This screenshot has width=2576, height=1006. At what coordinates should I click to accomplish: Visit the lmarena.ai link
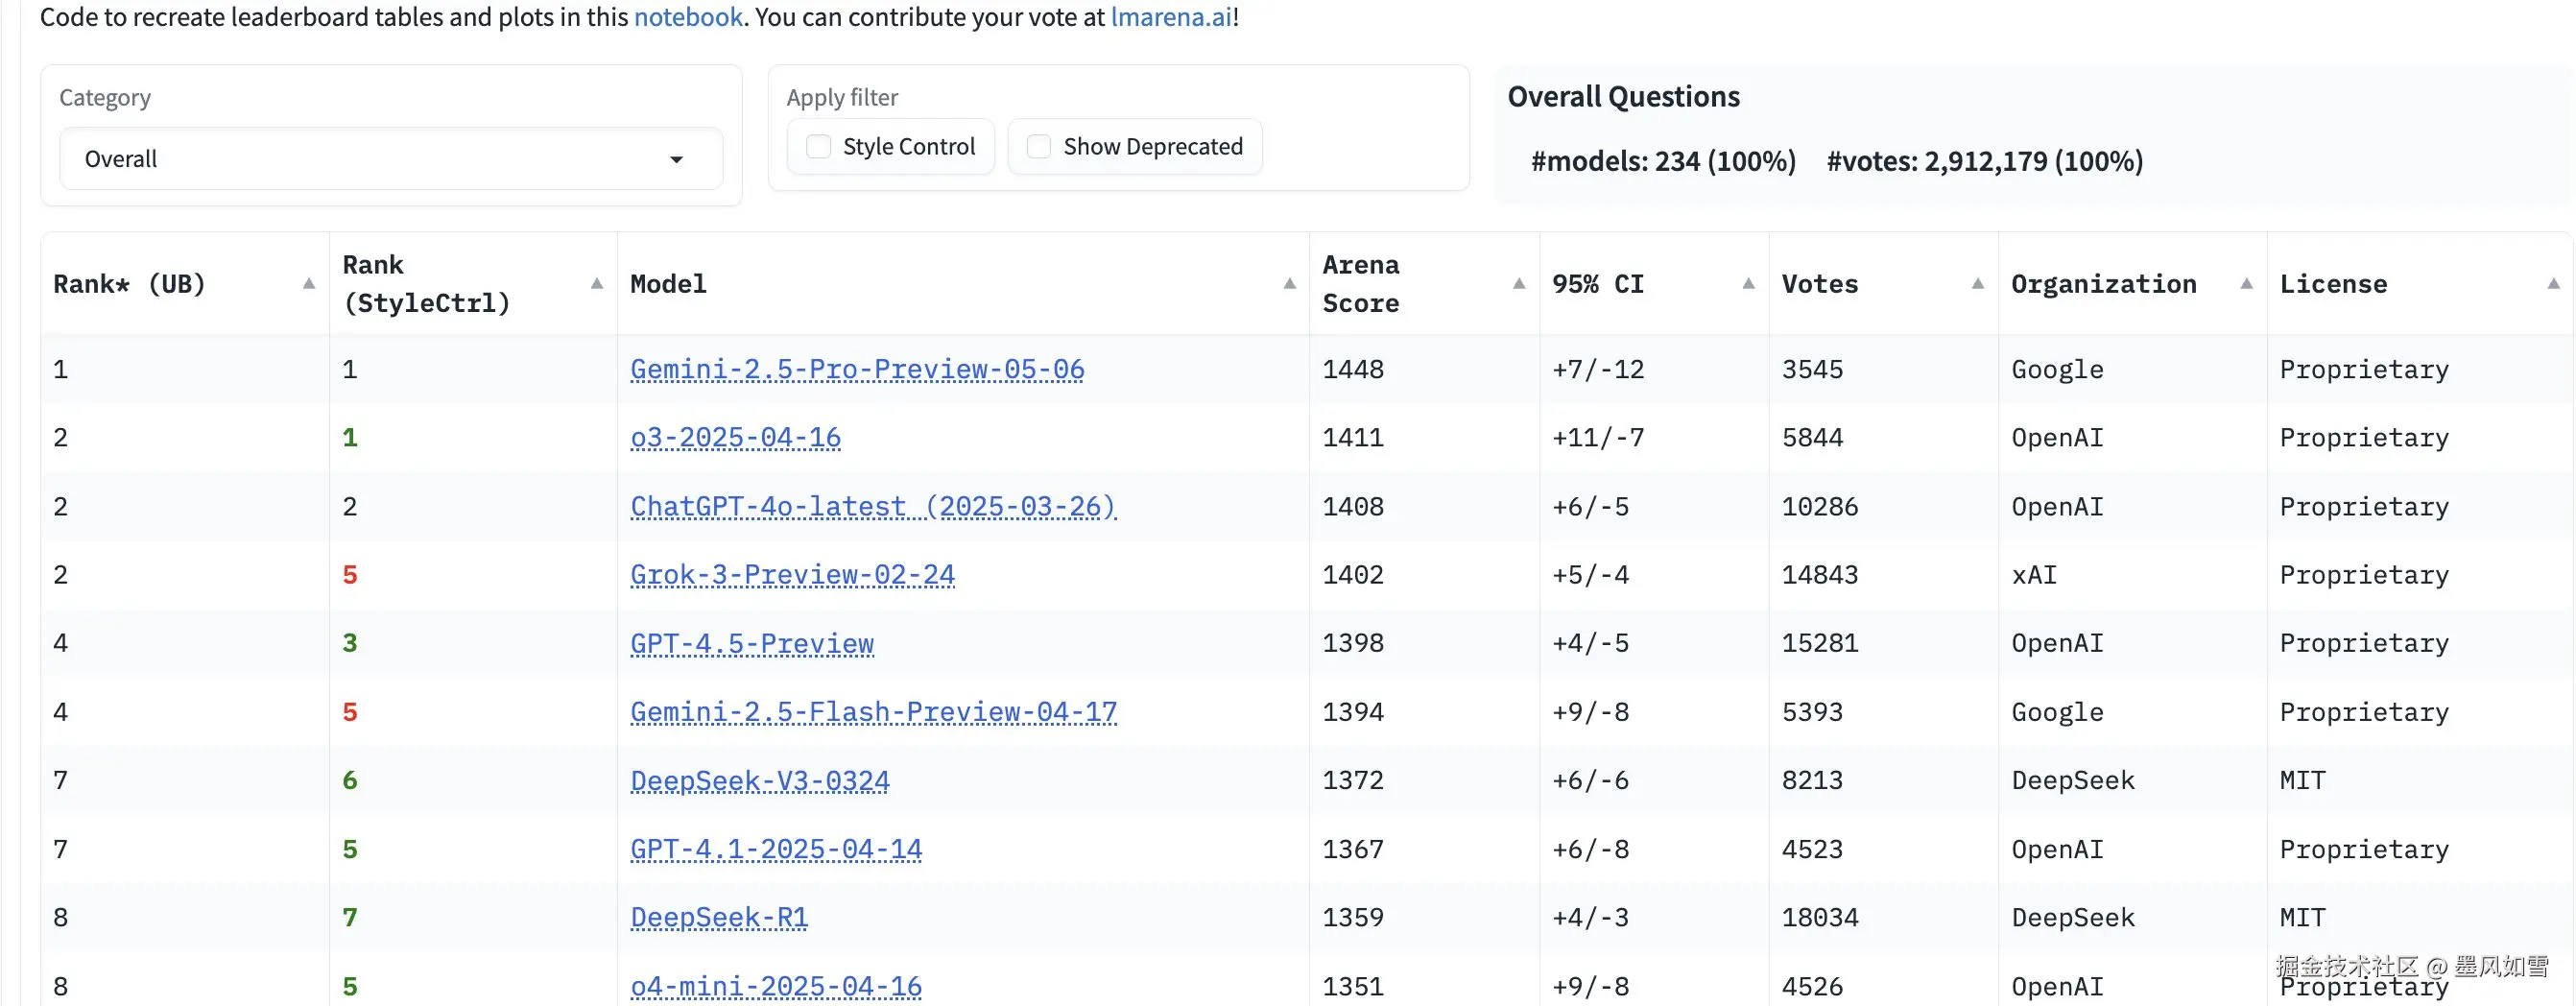click(x=1171, y=17)
